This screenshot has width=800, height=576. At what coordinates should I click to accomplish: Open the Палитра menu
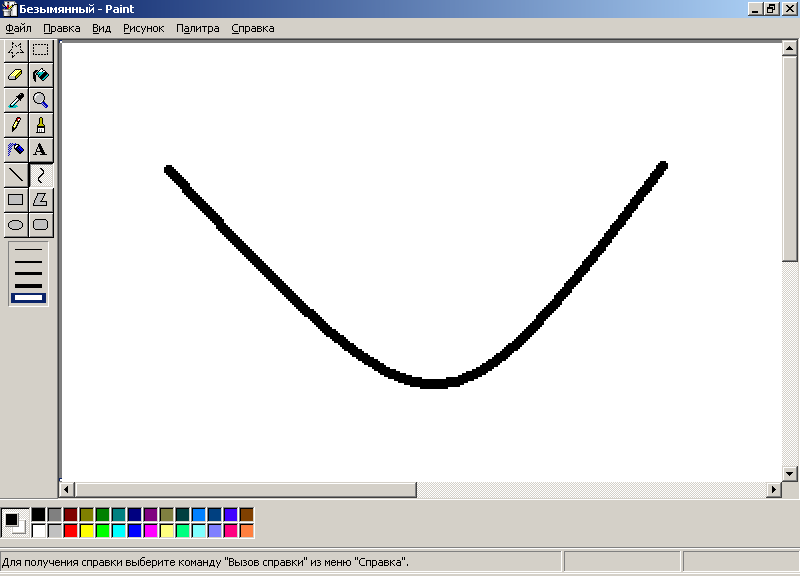tap(197, 29)
